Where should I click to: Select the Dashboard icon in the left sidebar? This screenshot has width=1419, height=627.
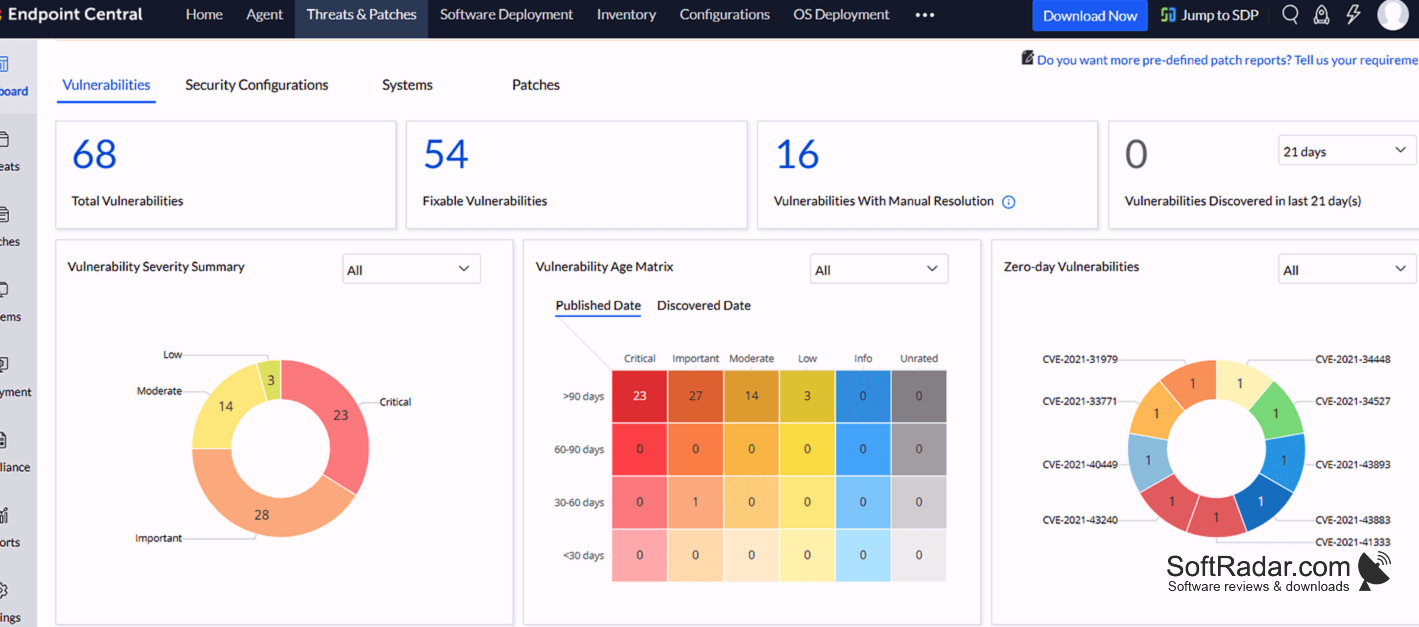[3, 65]
